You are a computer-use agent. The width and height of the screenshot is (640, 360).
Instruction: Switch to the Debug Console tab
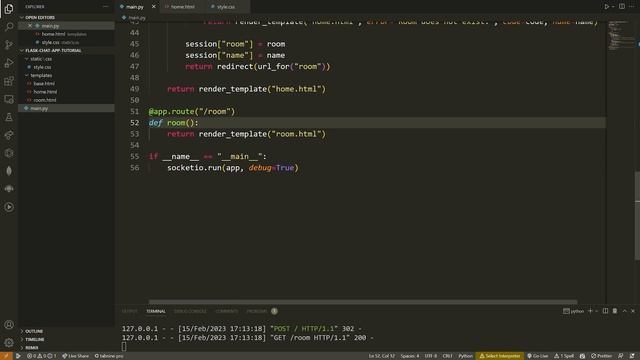(190, 311)
